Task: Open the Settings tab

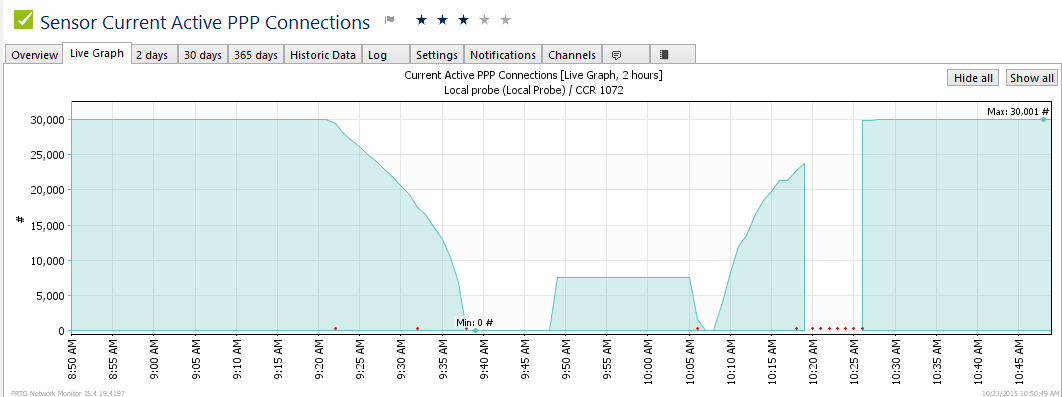Action: click(x=437, y=55)
